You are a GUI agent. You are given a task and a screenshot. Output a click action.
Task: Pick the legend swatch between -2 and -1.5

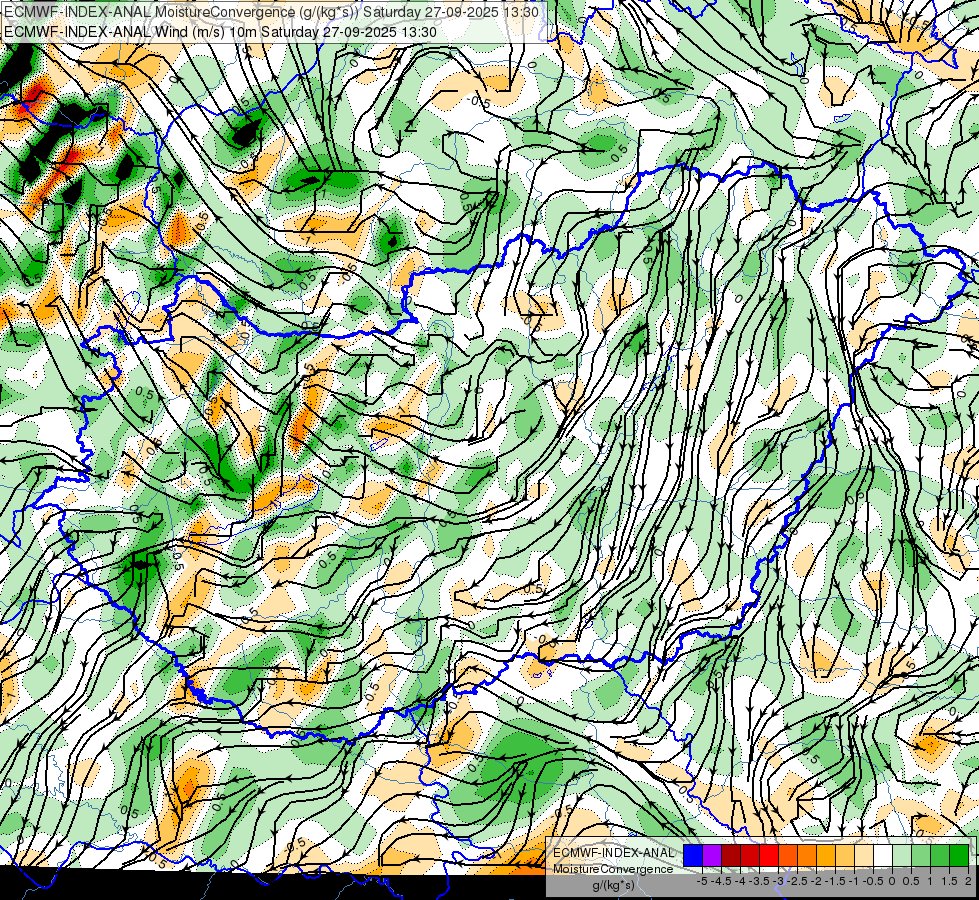click(826, 856)
